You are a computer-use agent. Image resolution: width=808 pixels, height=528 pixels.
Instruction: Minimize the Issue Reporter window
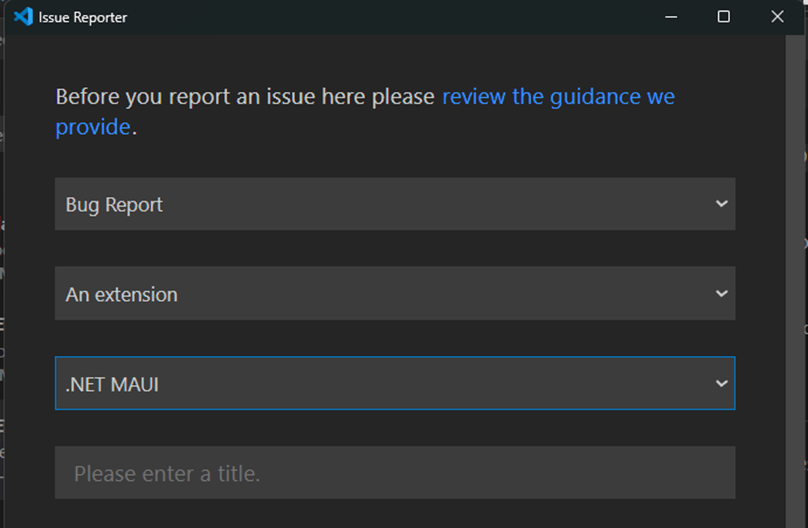point(671,17)
